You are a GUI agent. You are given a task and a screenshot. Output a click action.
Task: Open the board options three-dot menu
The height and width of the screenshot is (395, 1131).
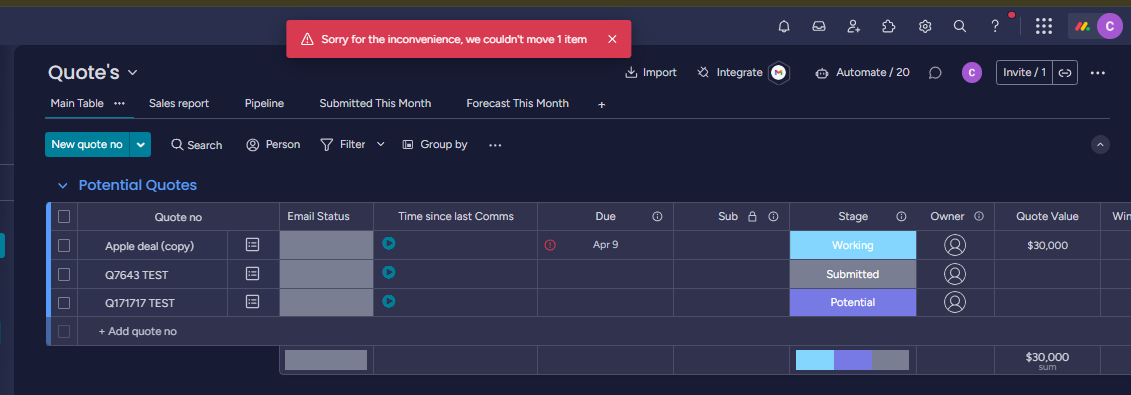(x=1098, y=73)
